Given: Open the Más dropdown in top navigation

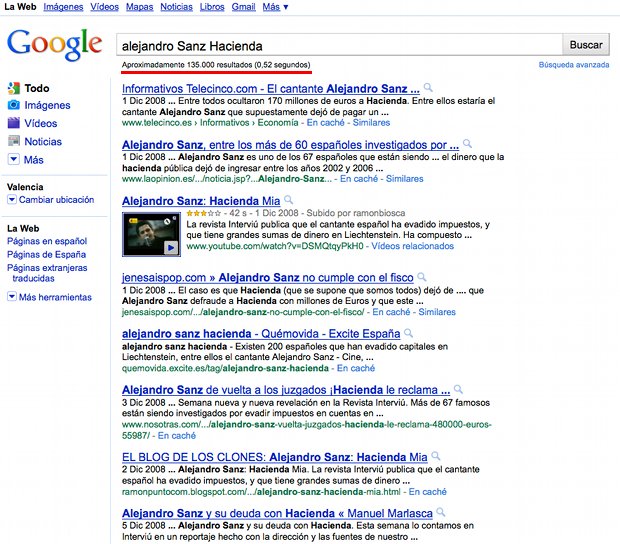Looking at the screenshot, I should (x=275, y=7).
